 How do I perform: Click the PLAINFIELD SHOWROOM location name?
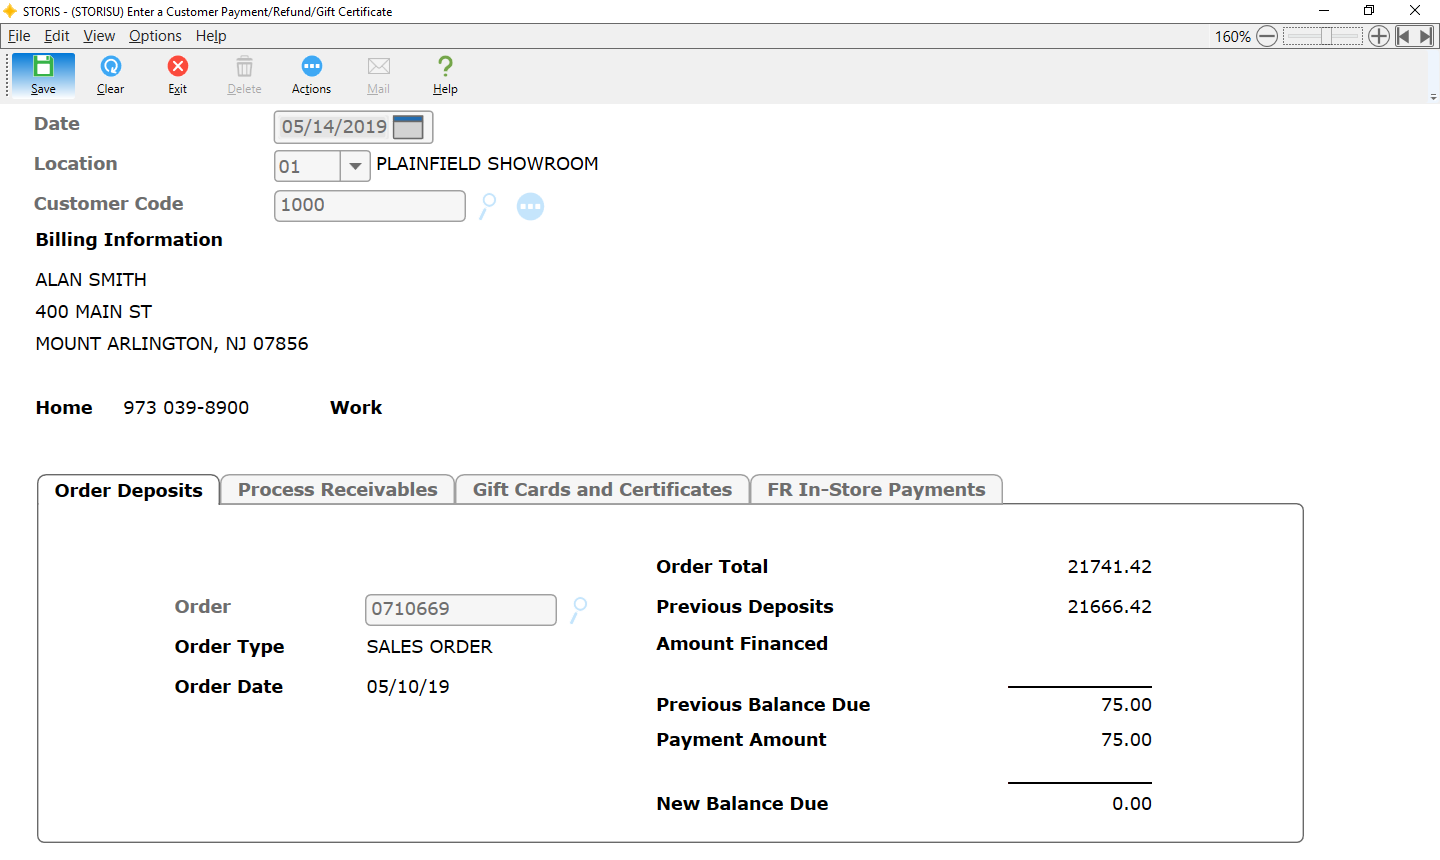point(487,164)
